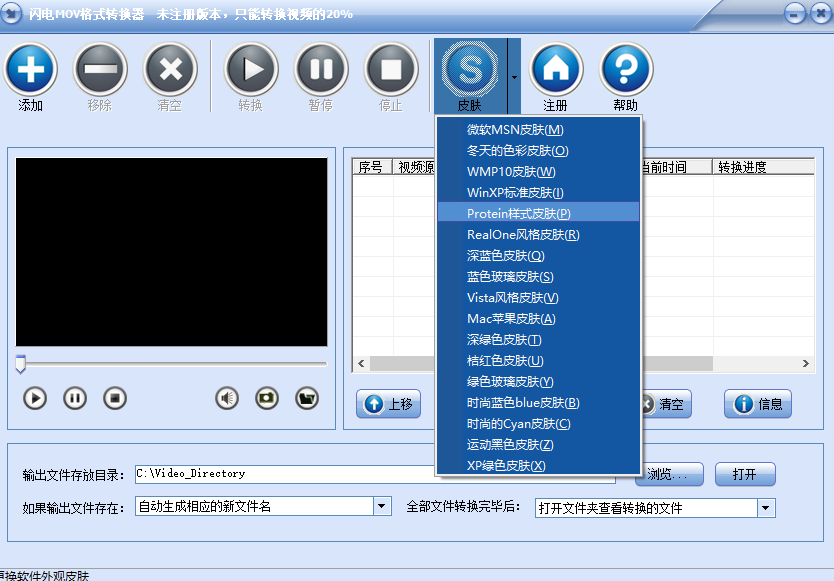Choose 桔红色皮肤(U) skin

point(538,360)
